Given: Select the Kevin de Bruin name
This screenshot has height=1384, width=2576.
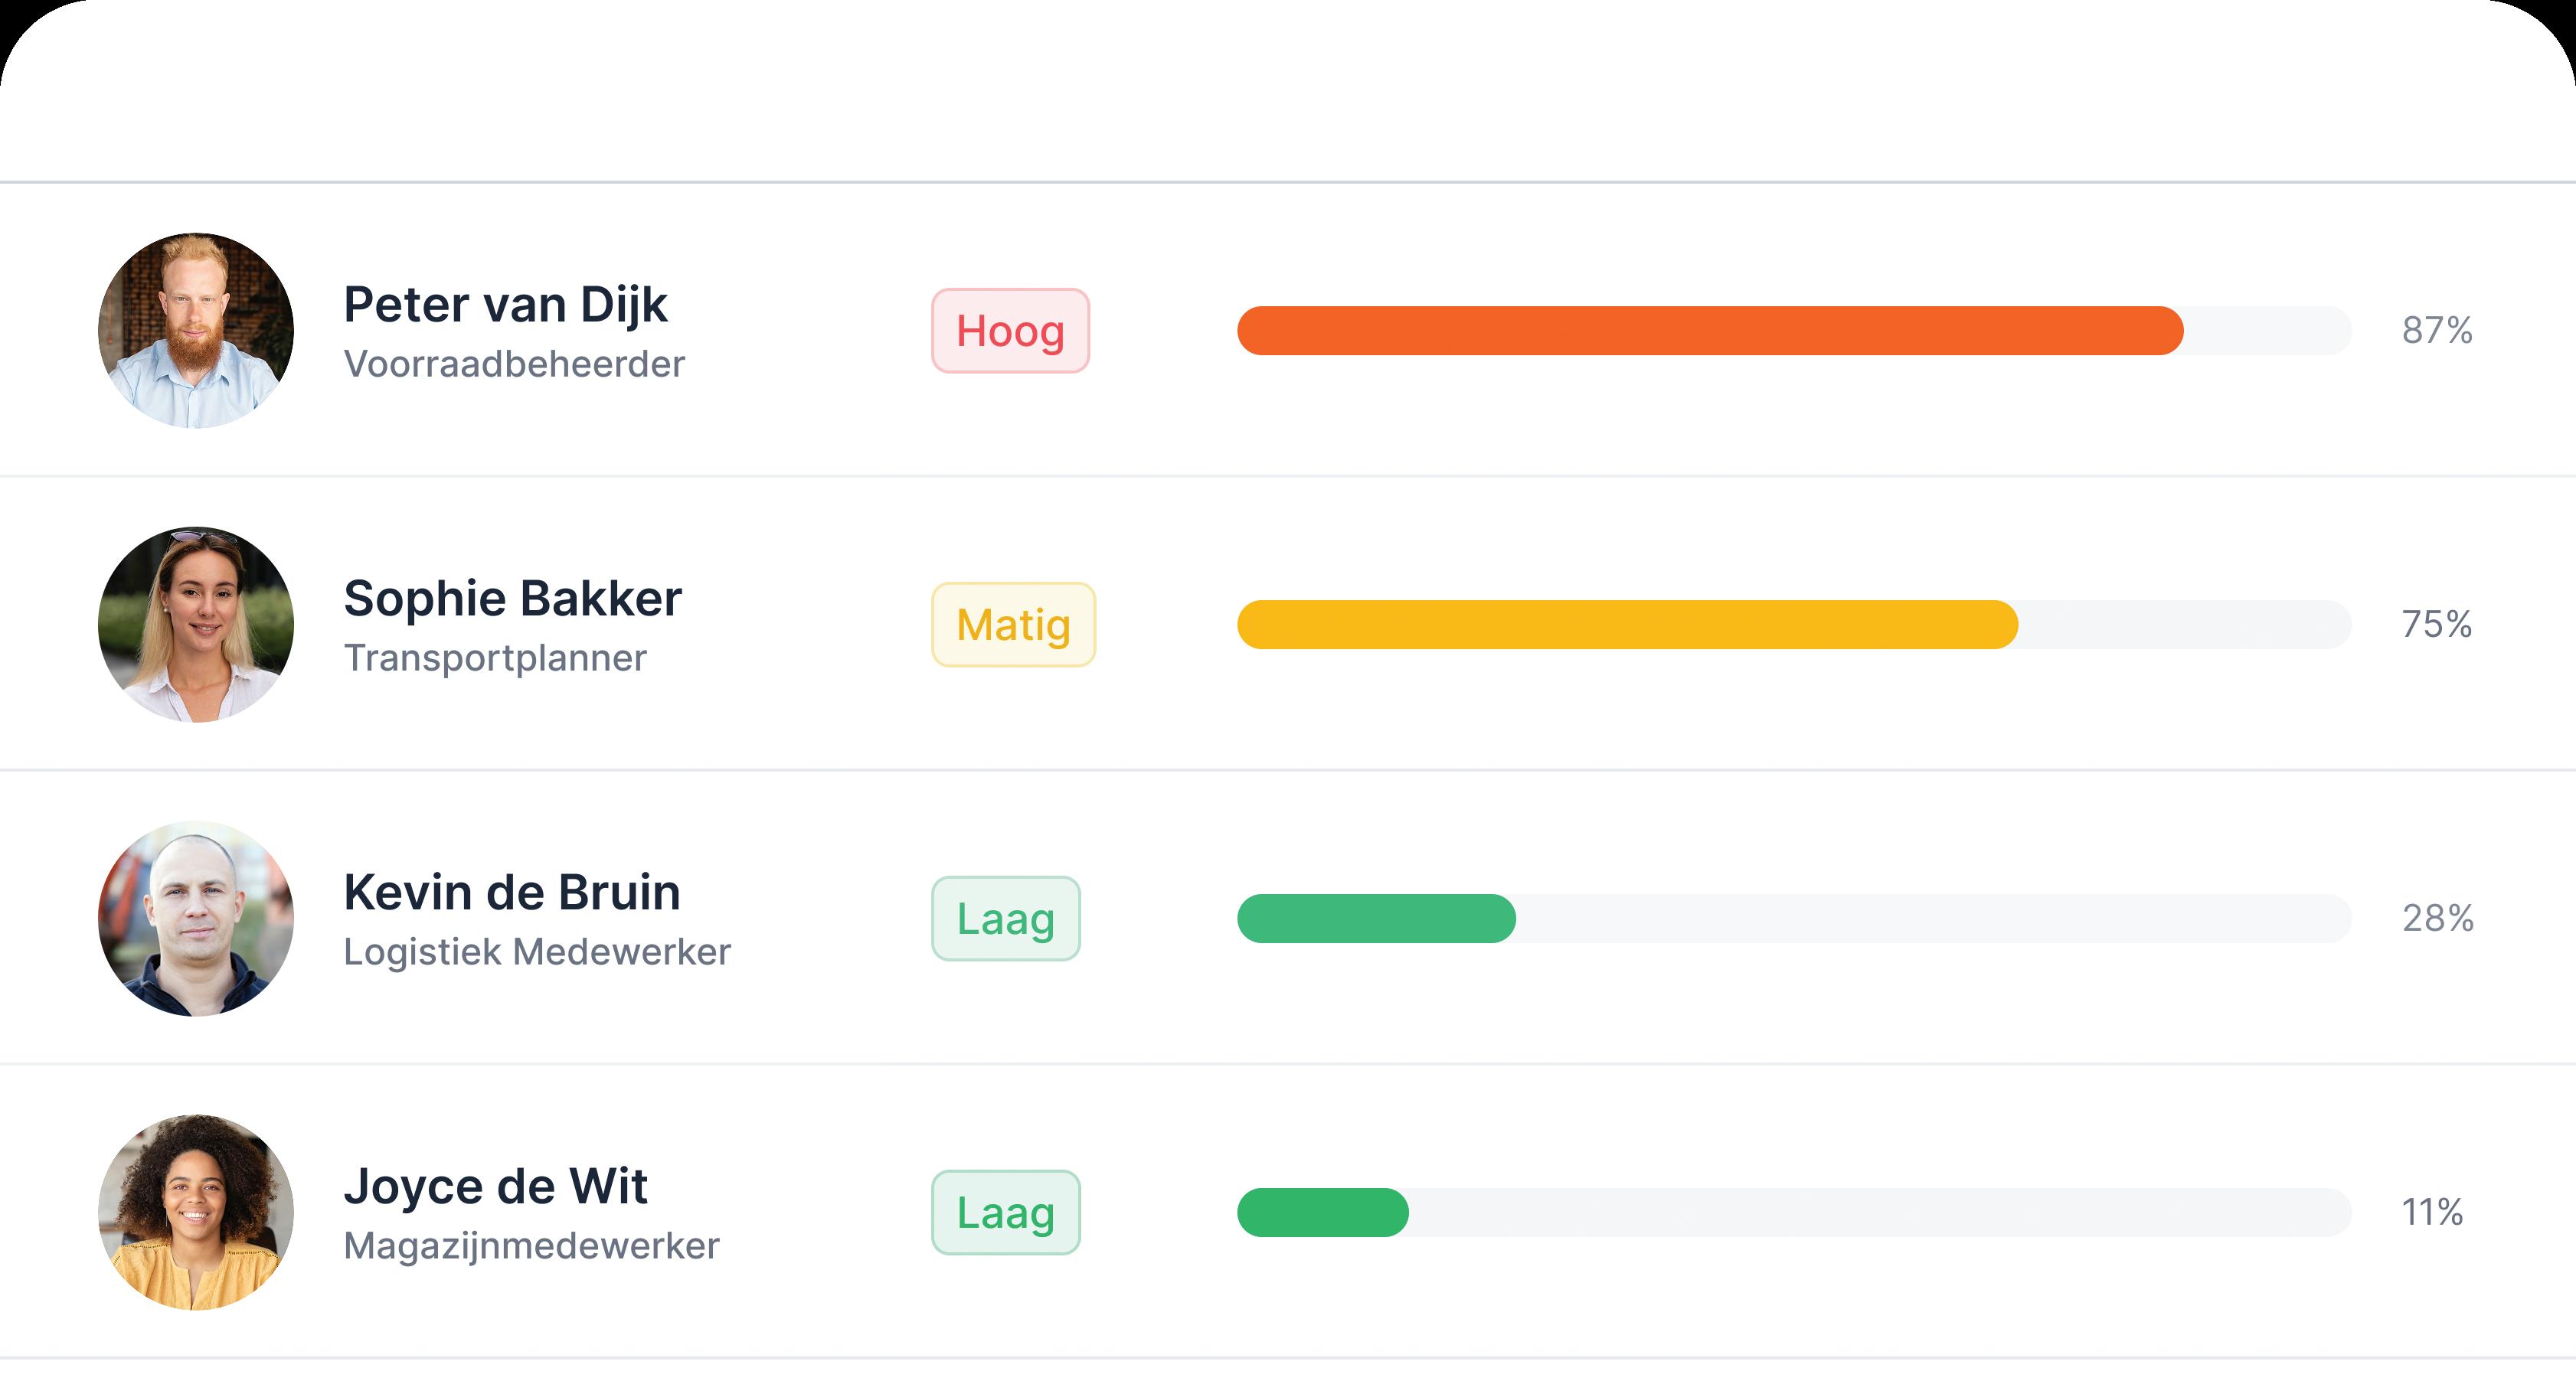Looking at the screenshot, I should (511, 893).
